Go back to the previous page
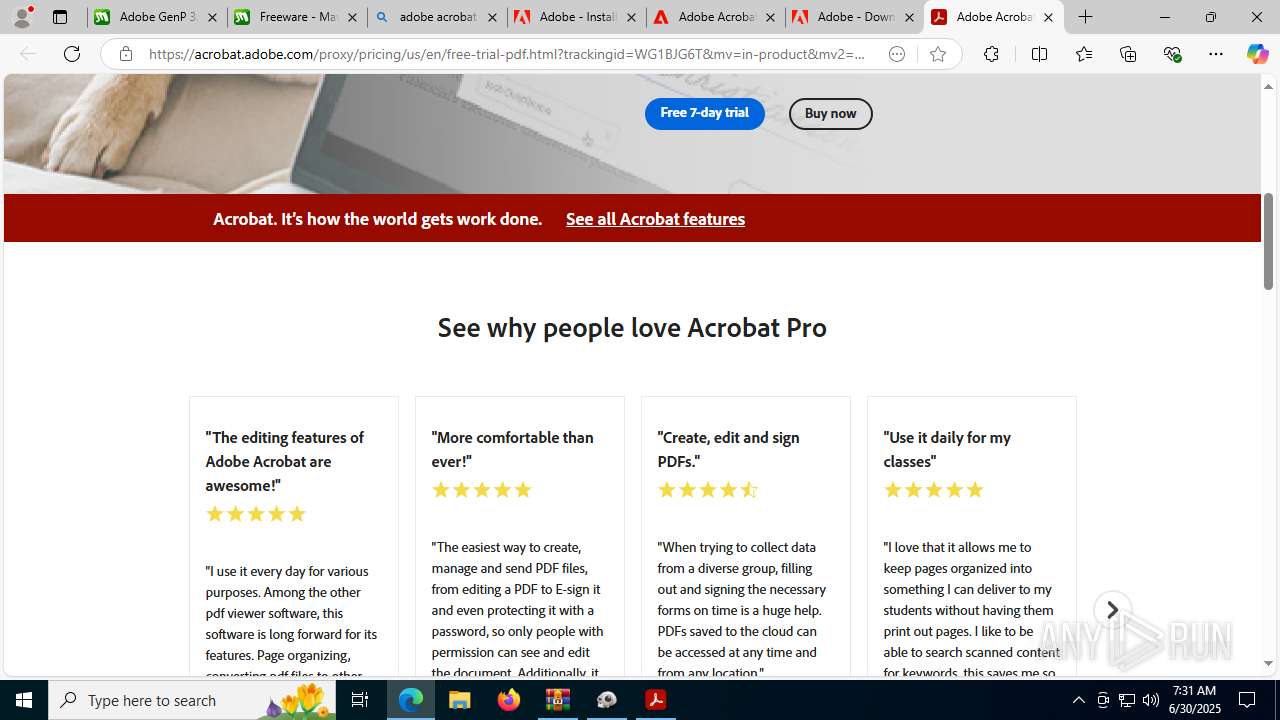This screenshot has height=720, width=1280. click(28, 54)
